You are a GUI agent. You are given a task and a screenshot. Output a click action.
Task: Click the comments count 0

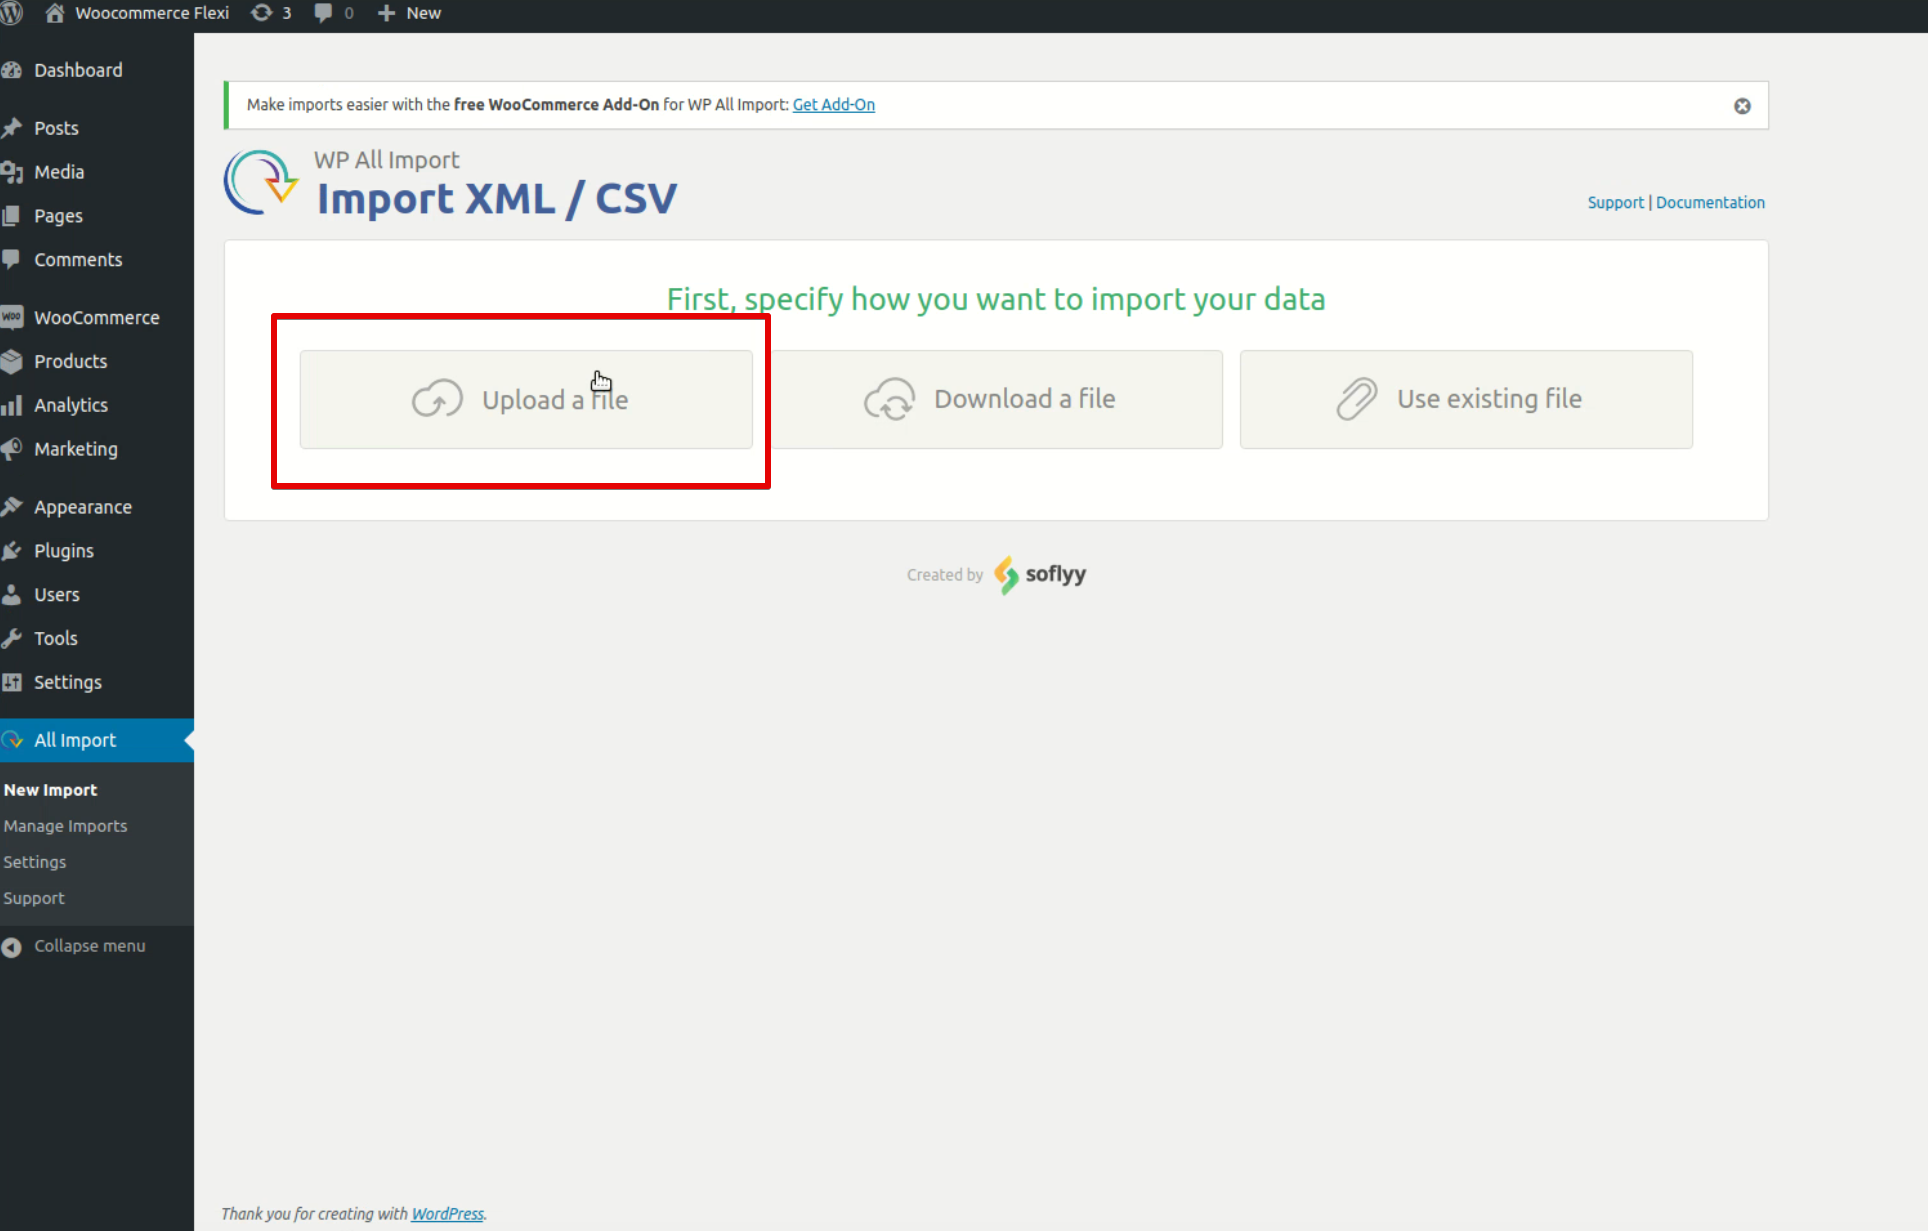click(x=349, y=13)
